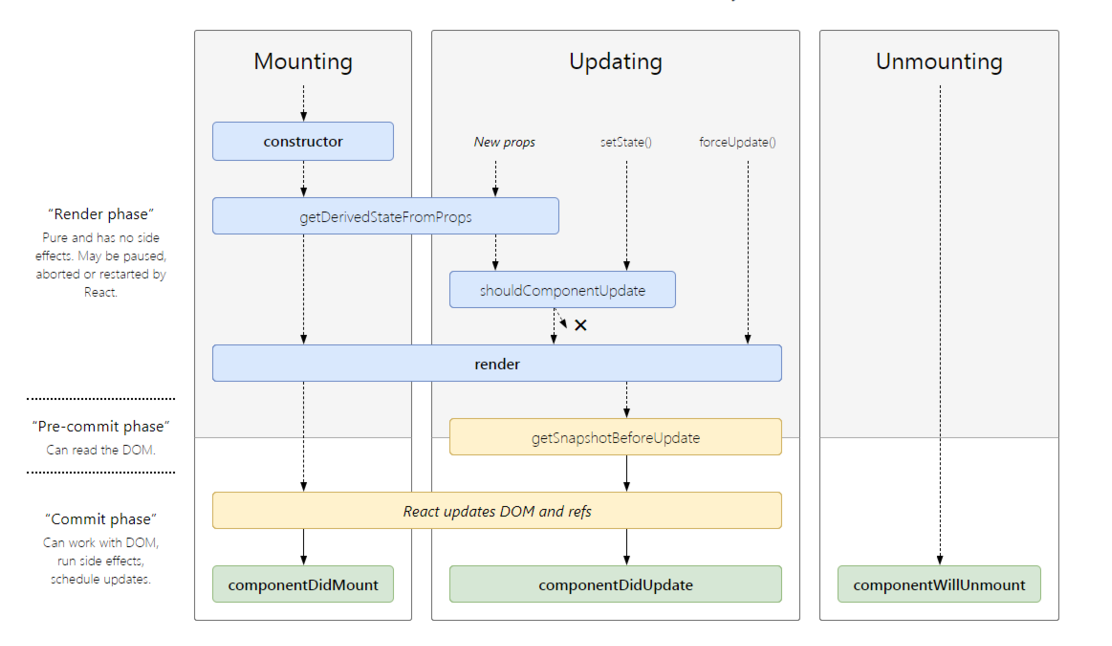Click the Mounting column heading
1112x646 pixels.
pyautogui.click(x=303, y=62)
